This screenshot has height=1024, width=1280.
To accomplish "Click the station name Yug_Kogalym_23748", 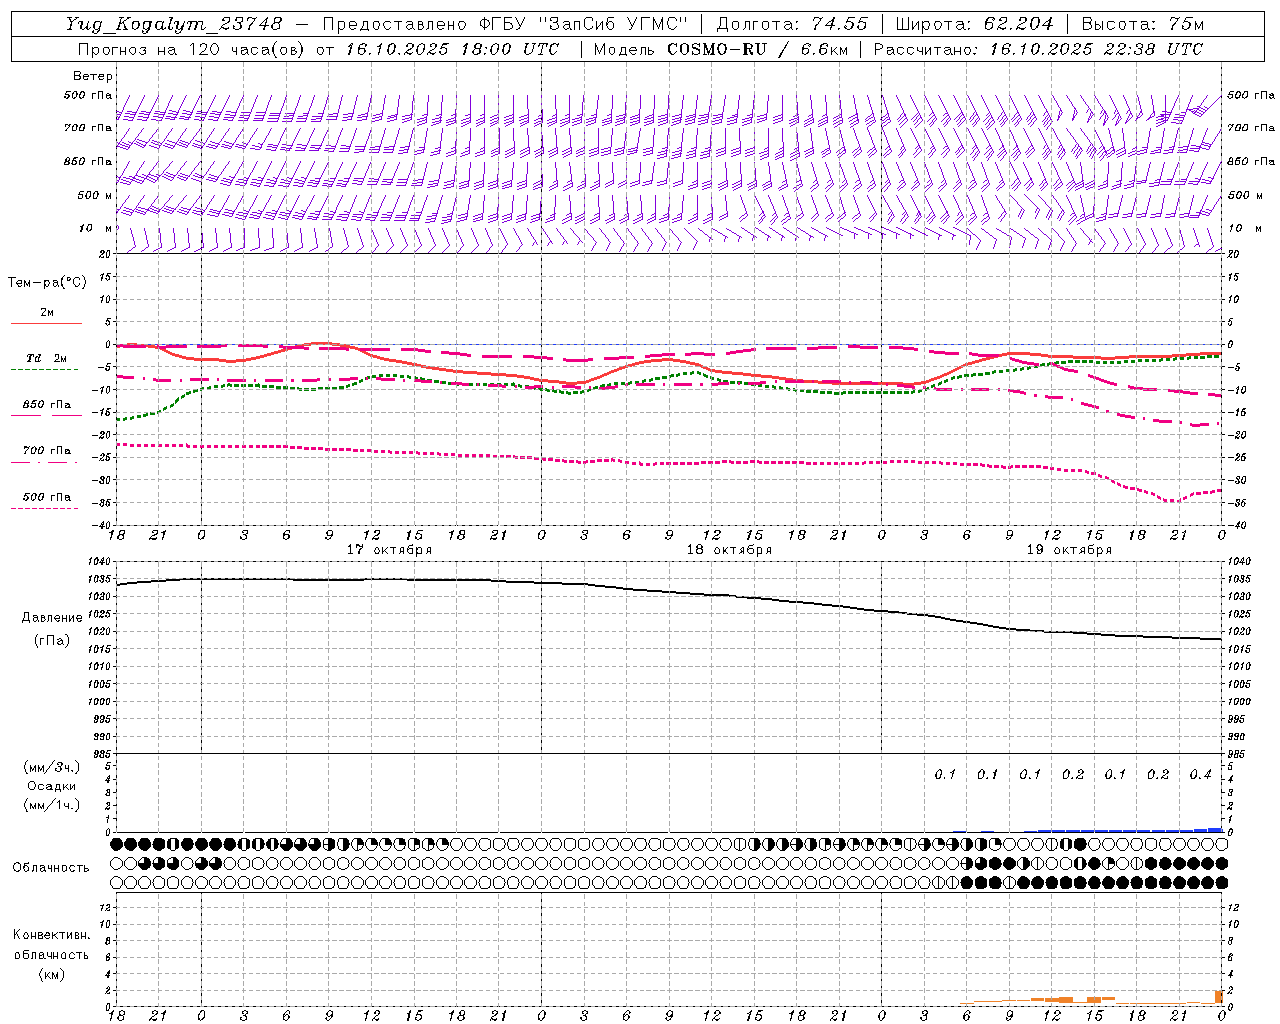I will (x=174, y=24).
